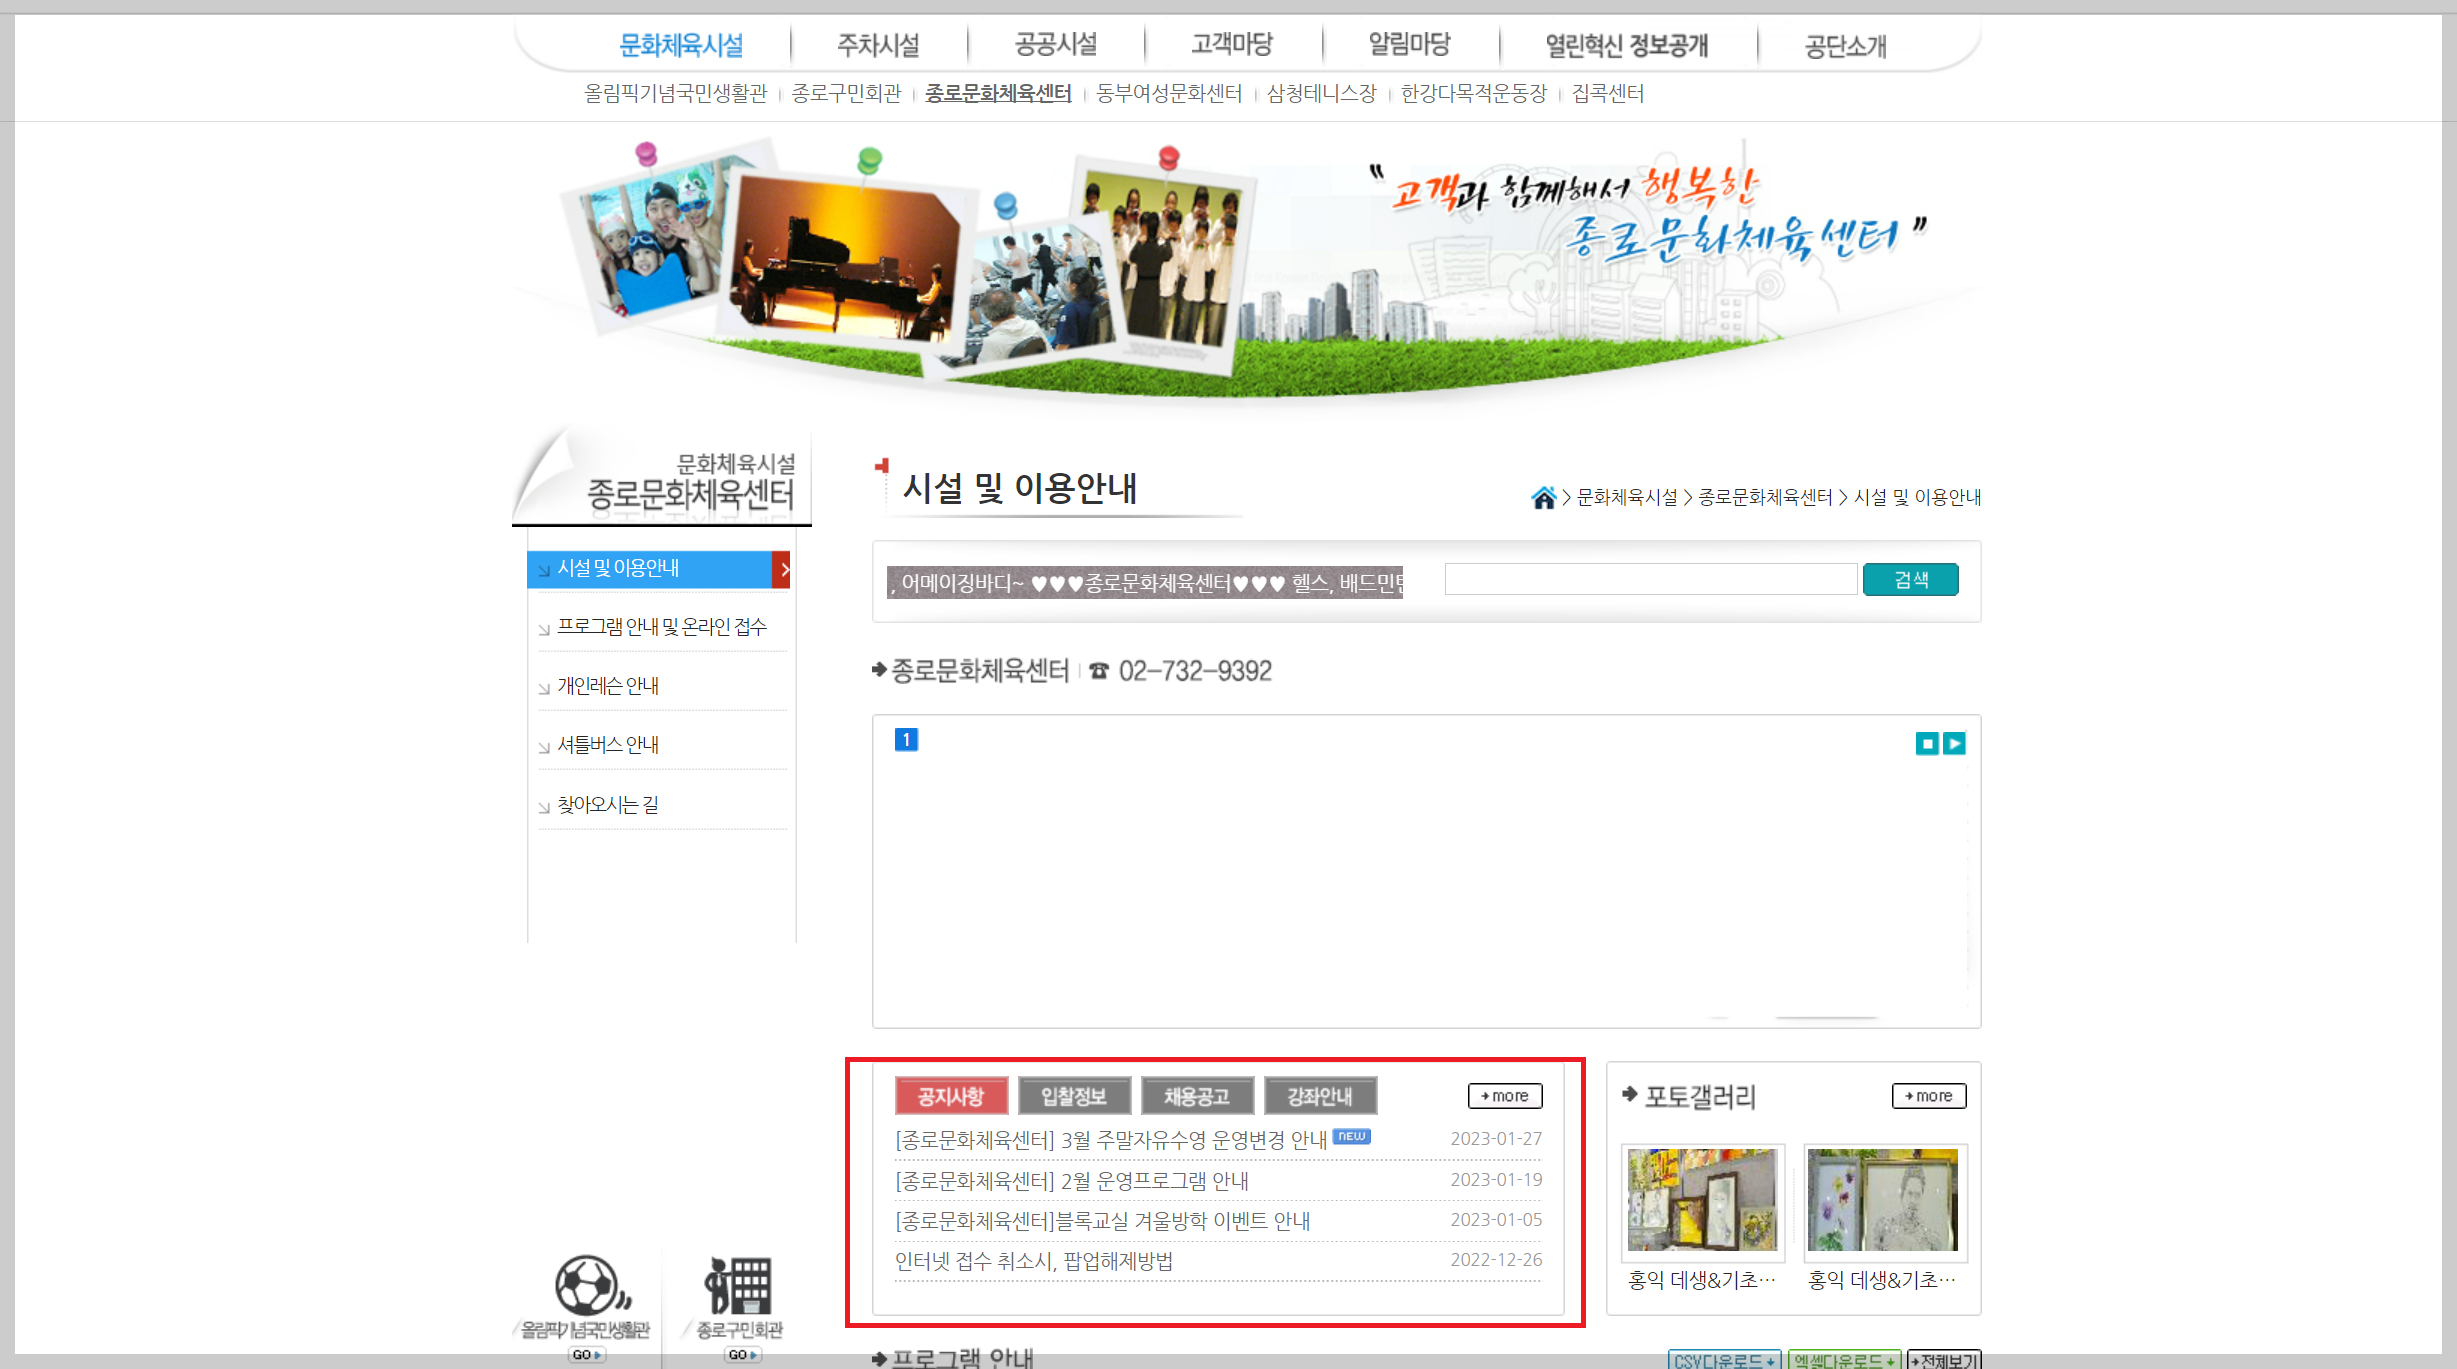Image resolution: width=2457 pixels, height=1369 pixels.
Task: Open more for 공지사항 notice list
Action: [1504, 1096]
